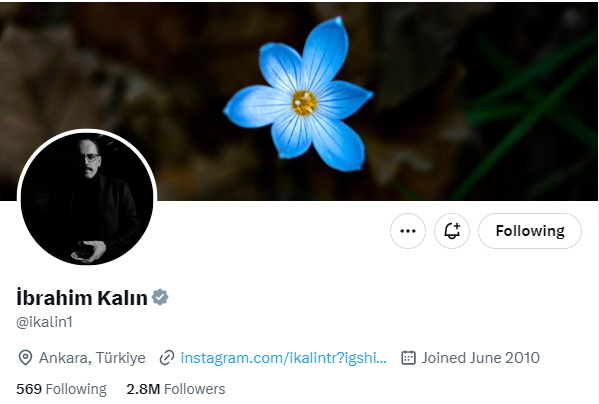Select the Joined June 2010 text
The height and width of the screenshot is (404, 599).
click(481, 358)
